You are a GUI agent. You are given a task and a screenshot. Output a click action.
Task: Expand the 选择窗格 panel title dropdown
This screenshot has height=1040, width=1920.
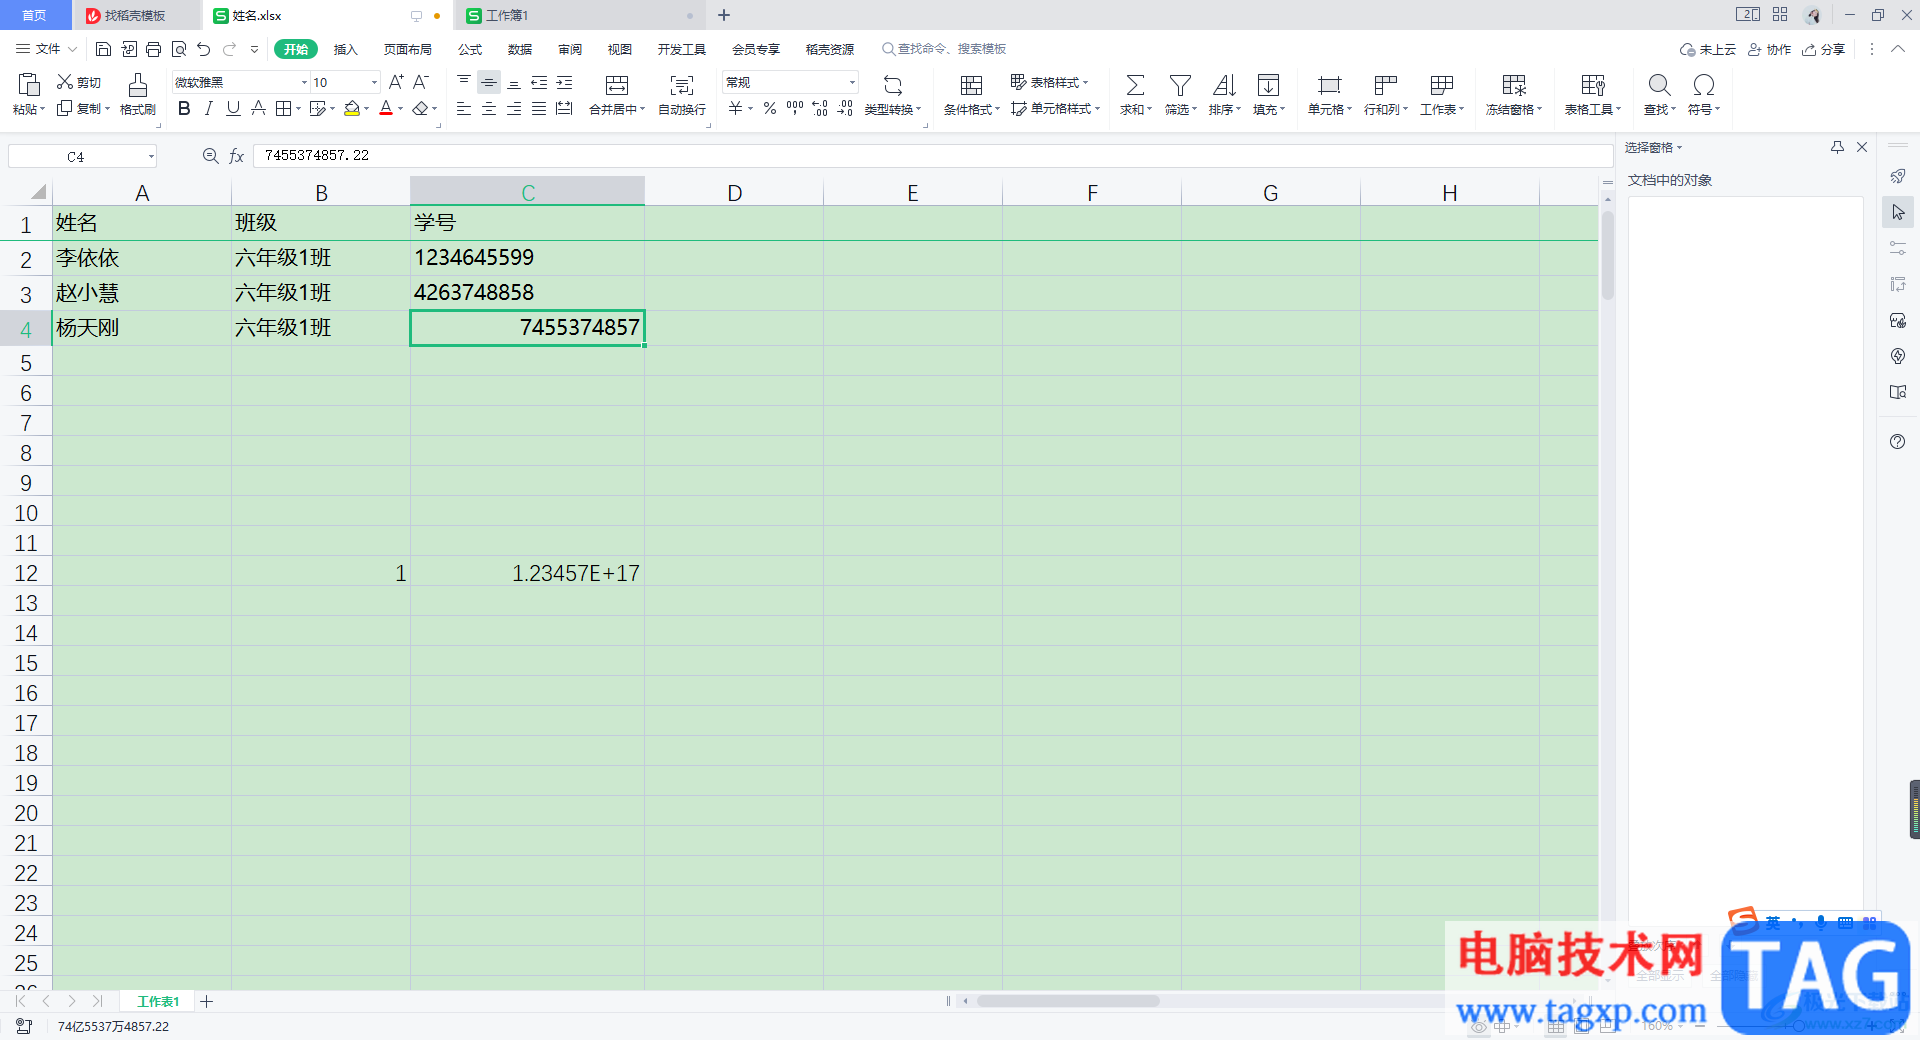[1653, 147]
